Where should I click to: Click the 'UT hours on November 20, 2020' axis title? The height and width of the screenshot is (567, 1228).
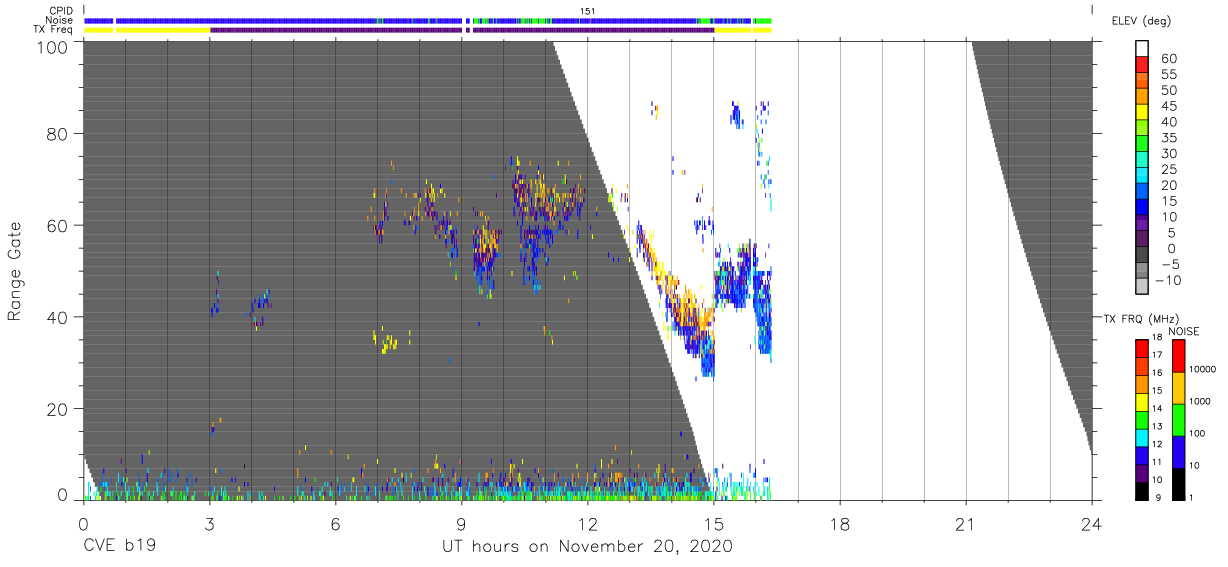[588, 547]
